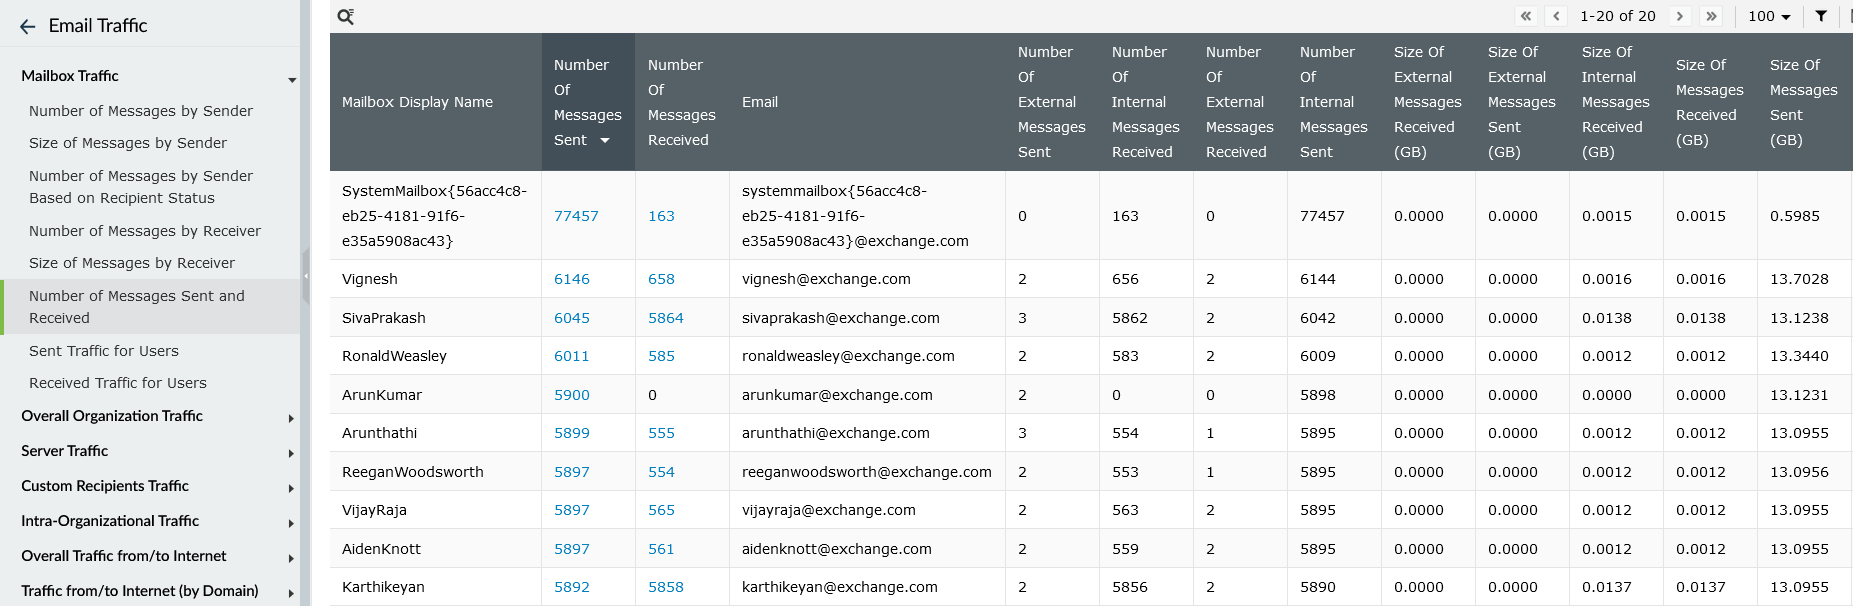Click the back arrow beside Email Traffic

(27, 27)
